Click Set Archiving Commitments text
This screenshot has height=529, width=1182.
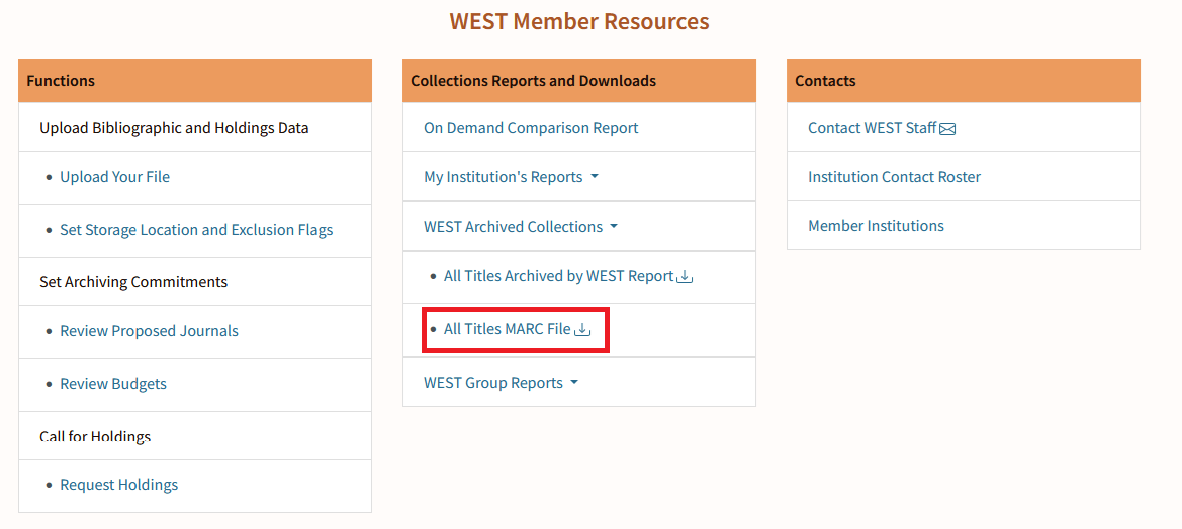[133, 282]
